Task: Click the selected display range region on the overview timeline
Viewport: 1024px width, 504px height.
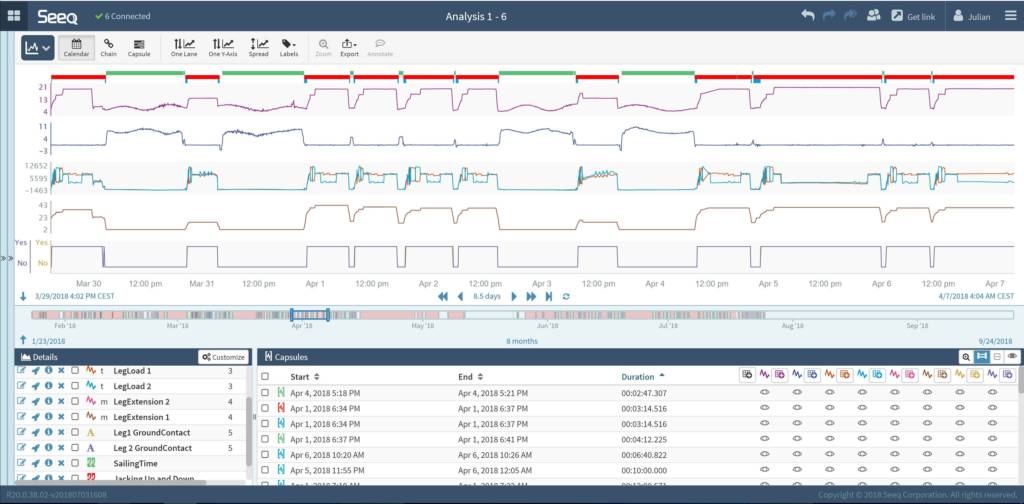Action: tap(310, 315)
